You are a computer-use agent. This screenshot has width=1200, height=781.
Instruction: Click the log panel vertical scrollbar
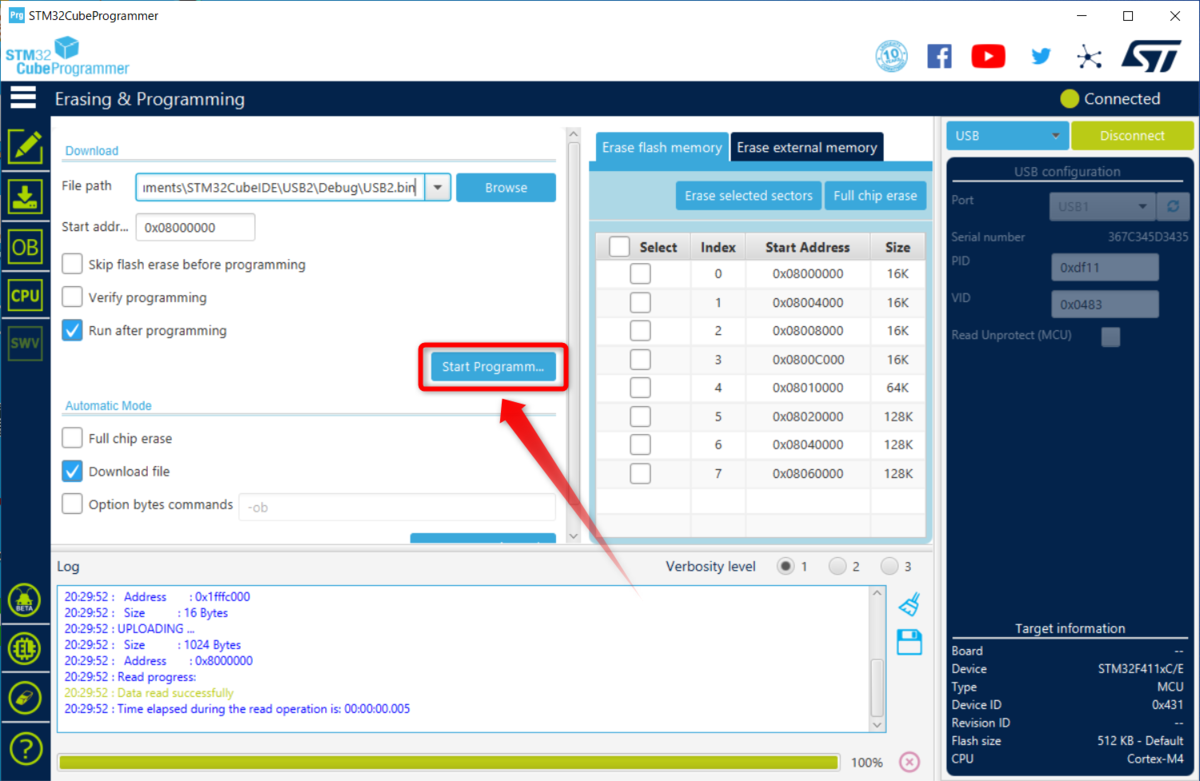tap(877, 660)
